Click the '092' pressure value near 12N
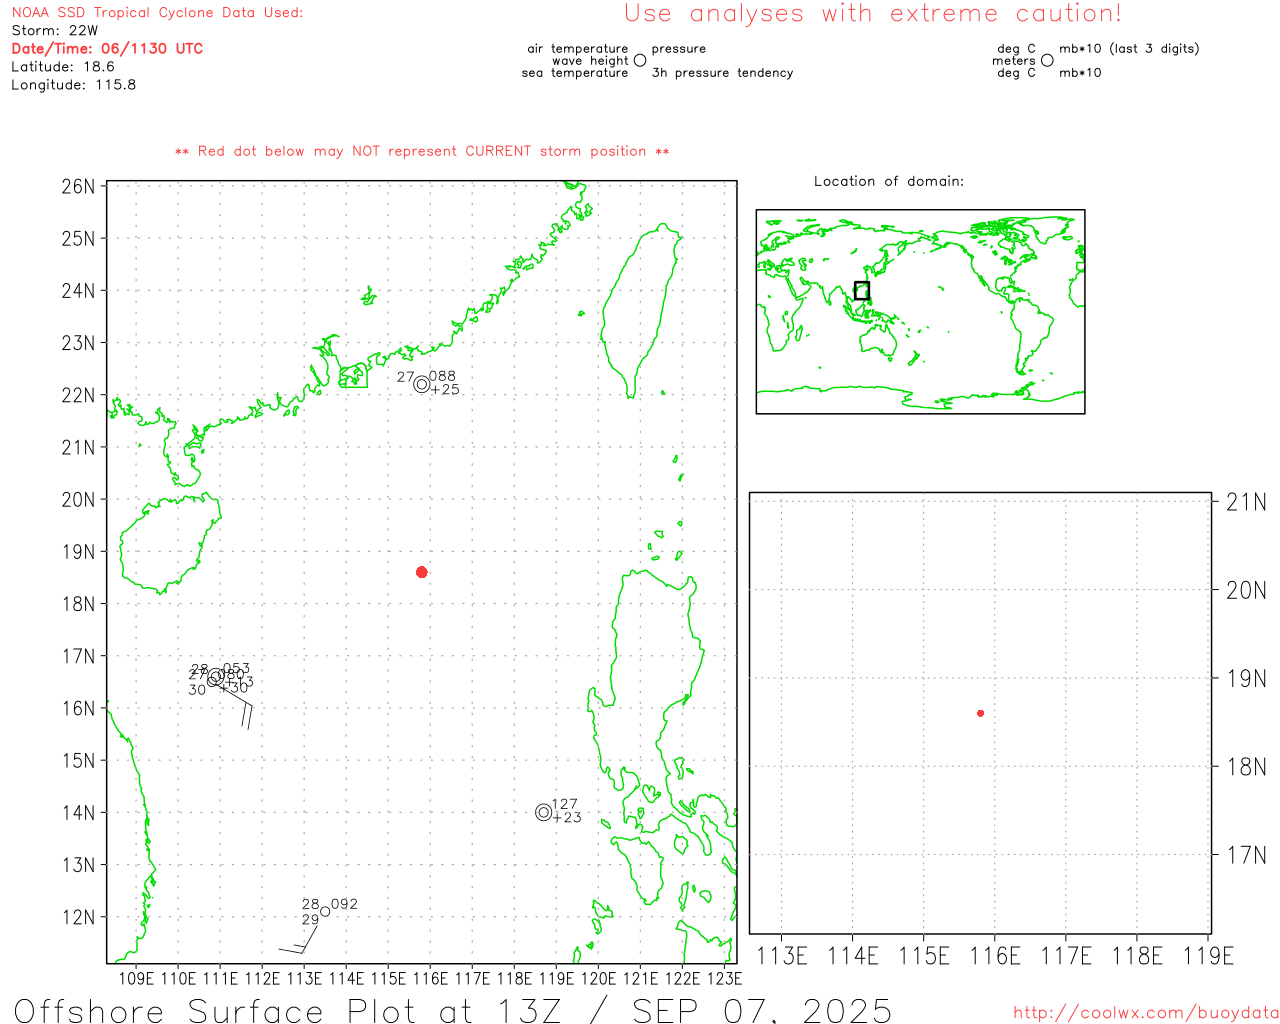The image size is (1280, 1024). coord(344,904)
